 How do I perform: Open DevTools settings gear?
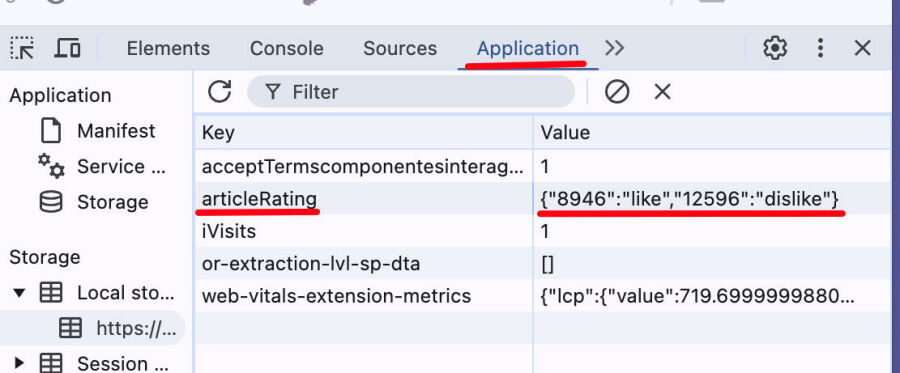775,48
